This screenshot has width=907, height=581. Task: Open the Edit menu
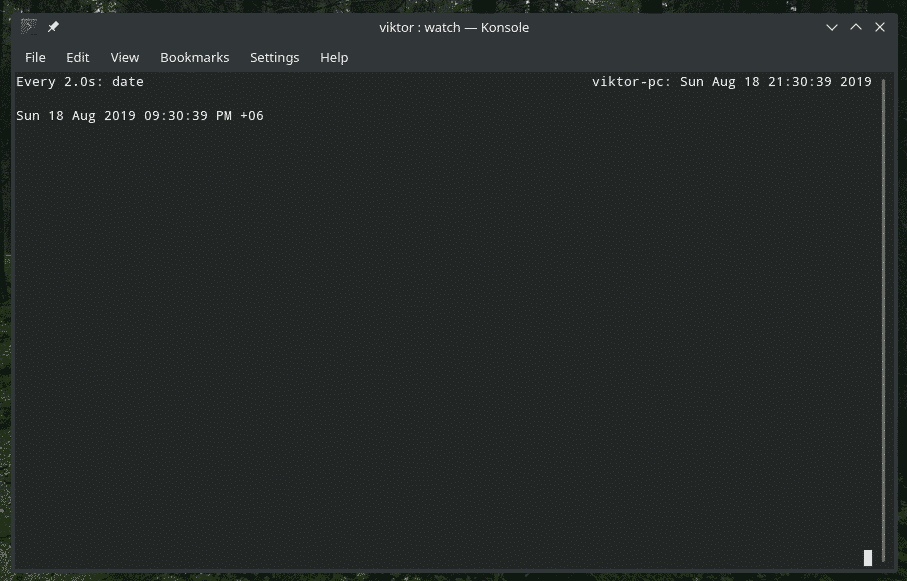[x=77, y=57]
